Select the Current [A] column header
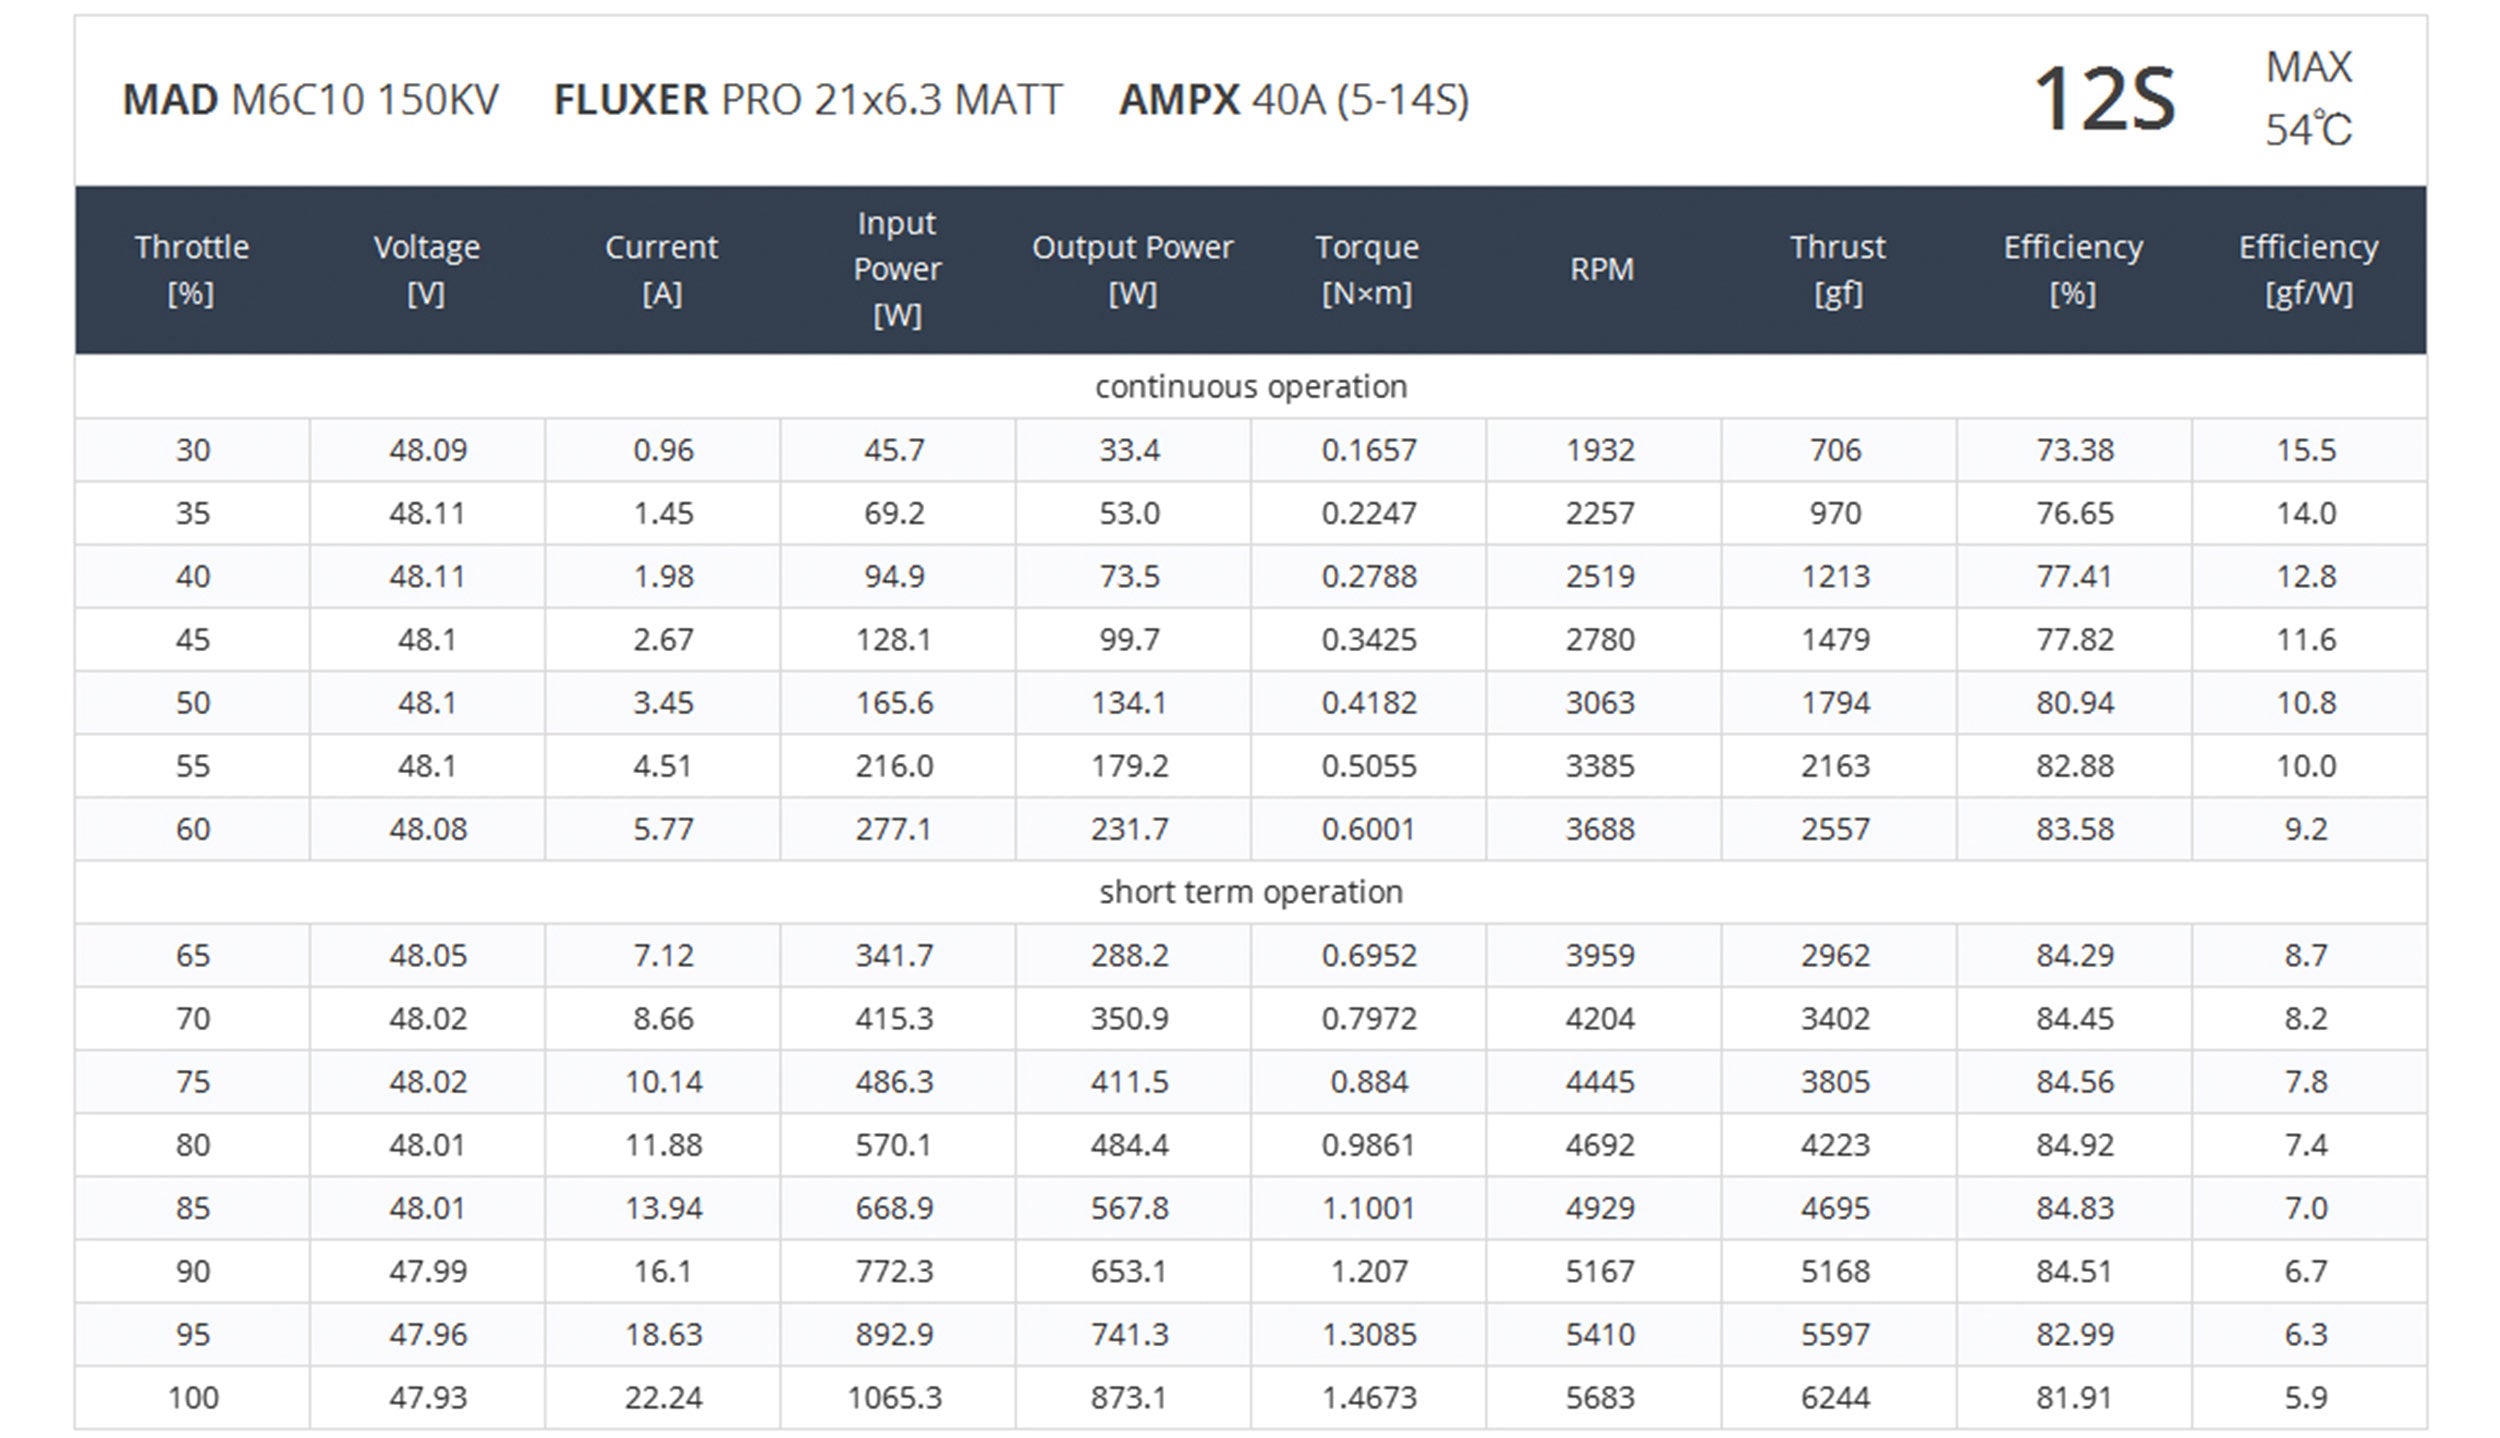This screenshot has height=1438, width=2500. point(662,269)
